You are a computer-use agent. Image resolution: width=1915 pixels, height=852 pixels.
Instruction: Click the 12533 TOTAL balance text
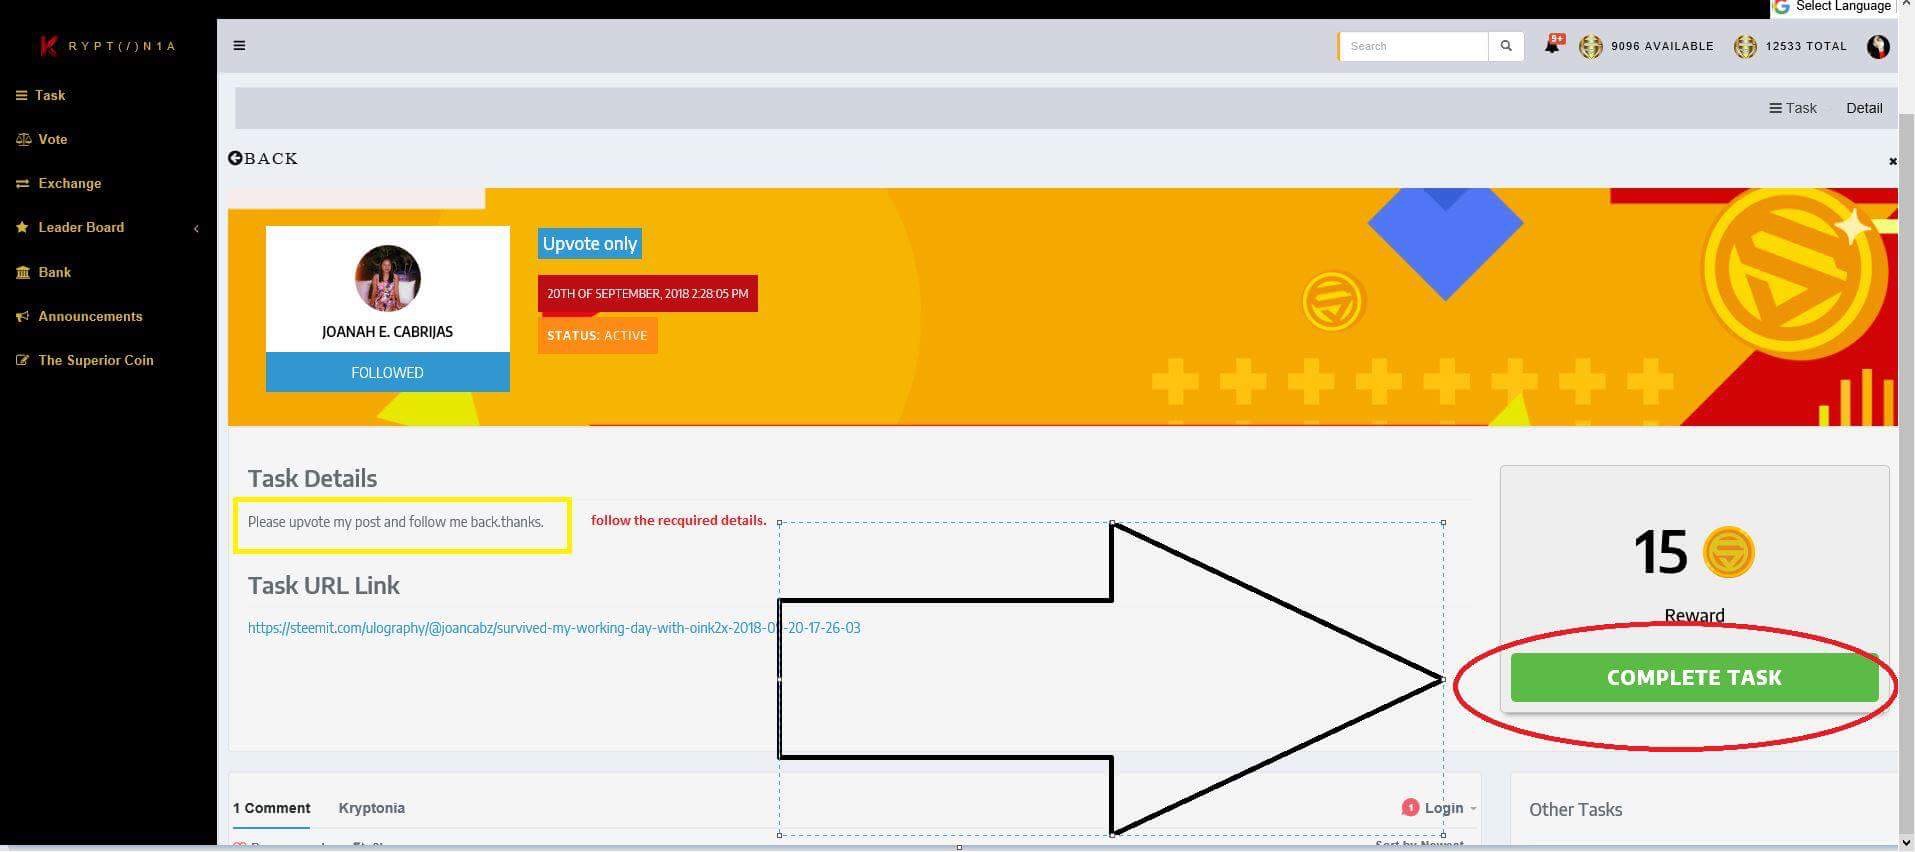point(1806,46)
